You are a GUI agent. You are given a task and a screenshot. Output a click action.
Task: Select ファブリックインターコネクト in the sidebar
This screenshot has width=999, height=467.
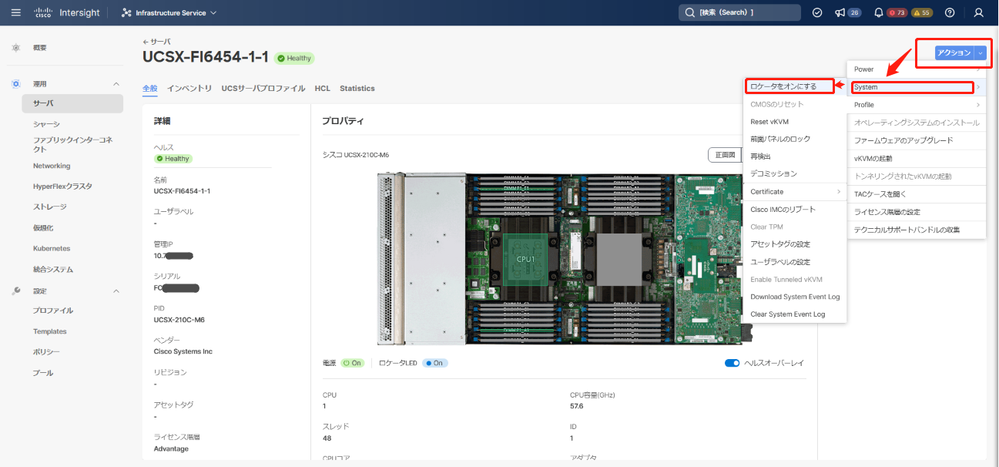[x=72, y=145]
